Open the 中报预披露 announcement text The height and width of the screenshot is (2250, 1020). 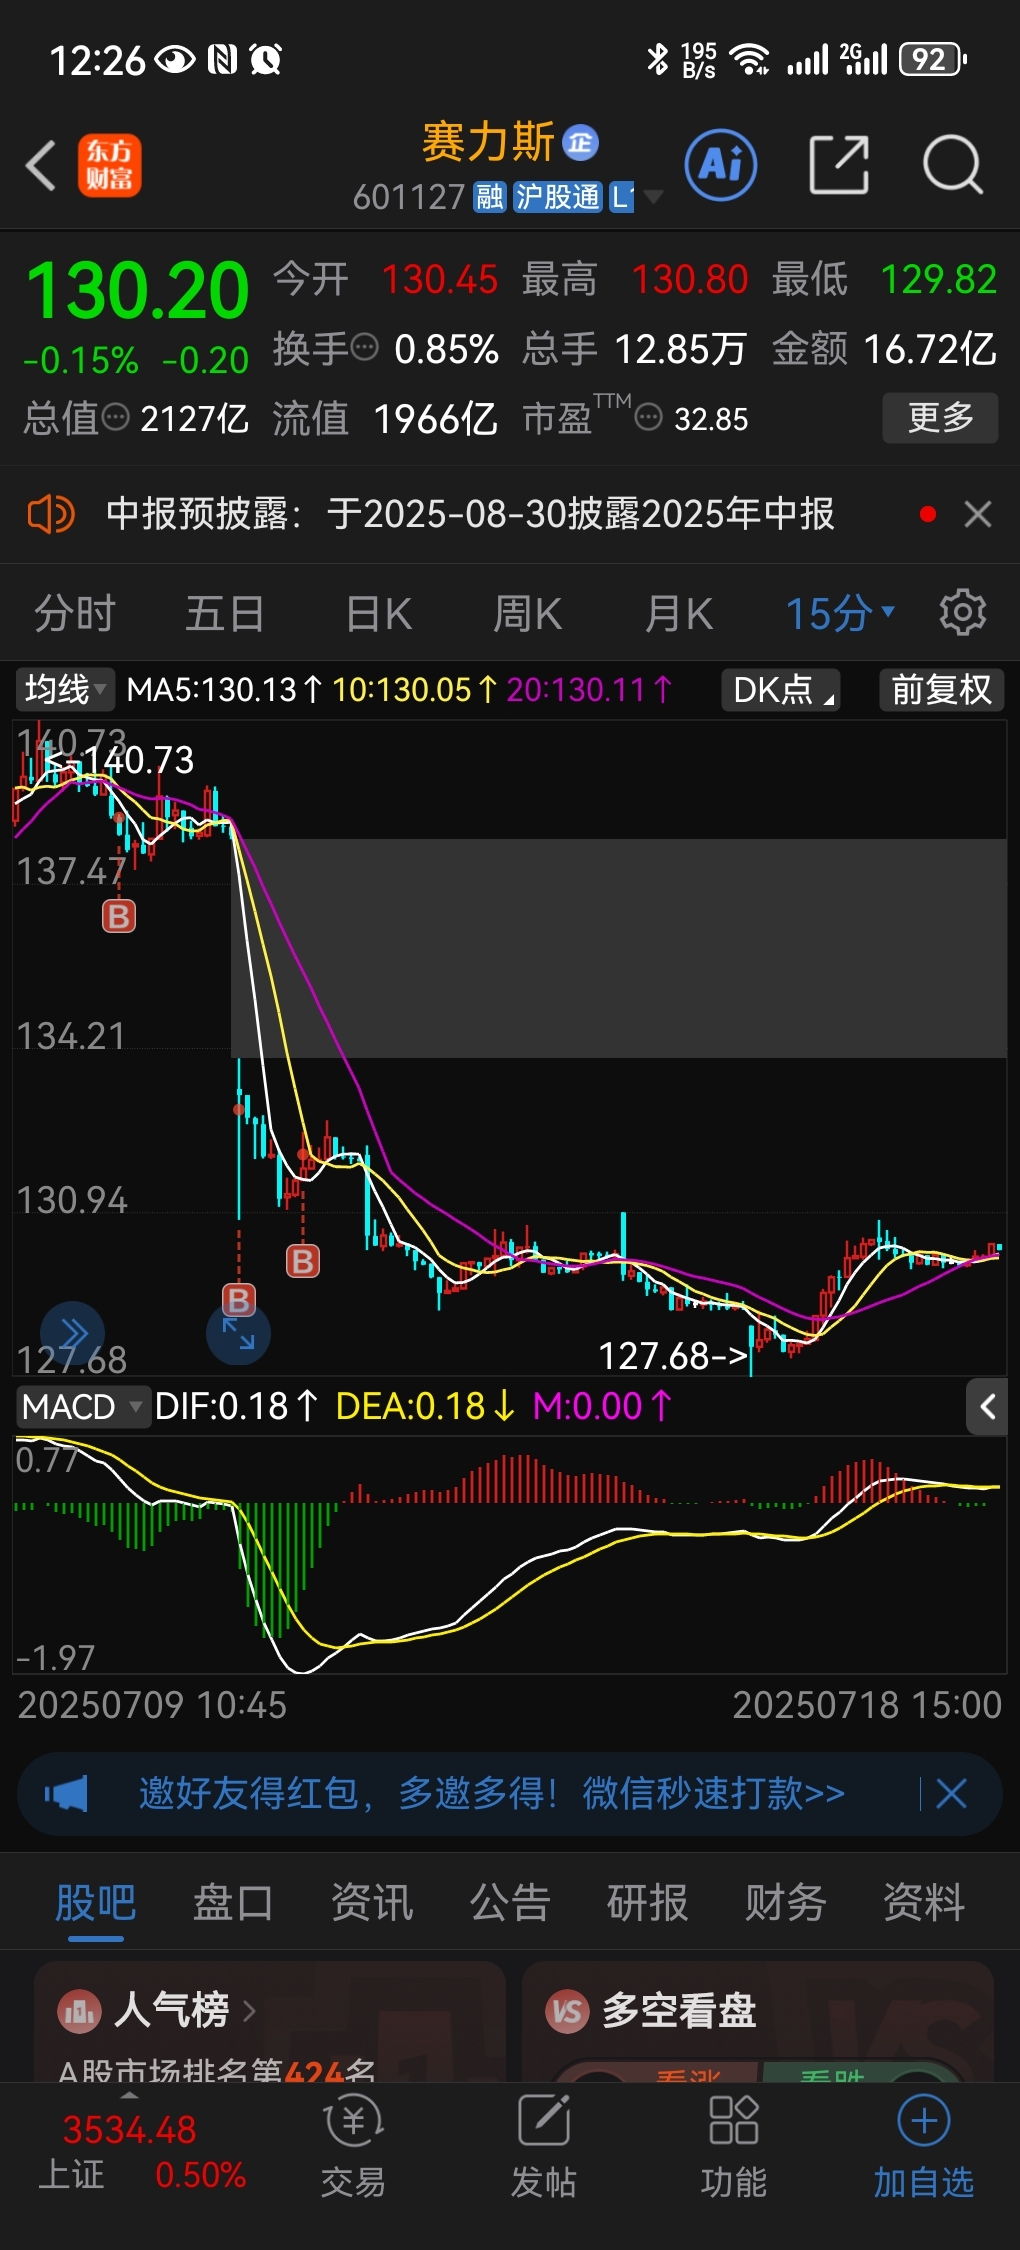click(x=470, y=514)
